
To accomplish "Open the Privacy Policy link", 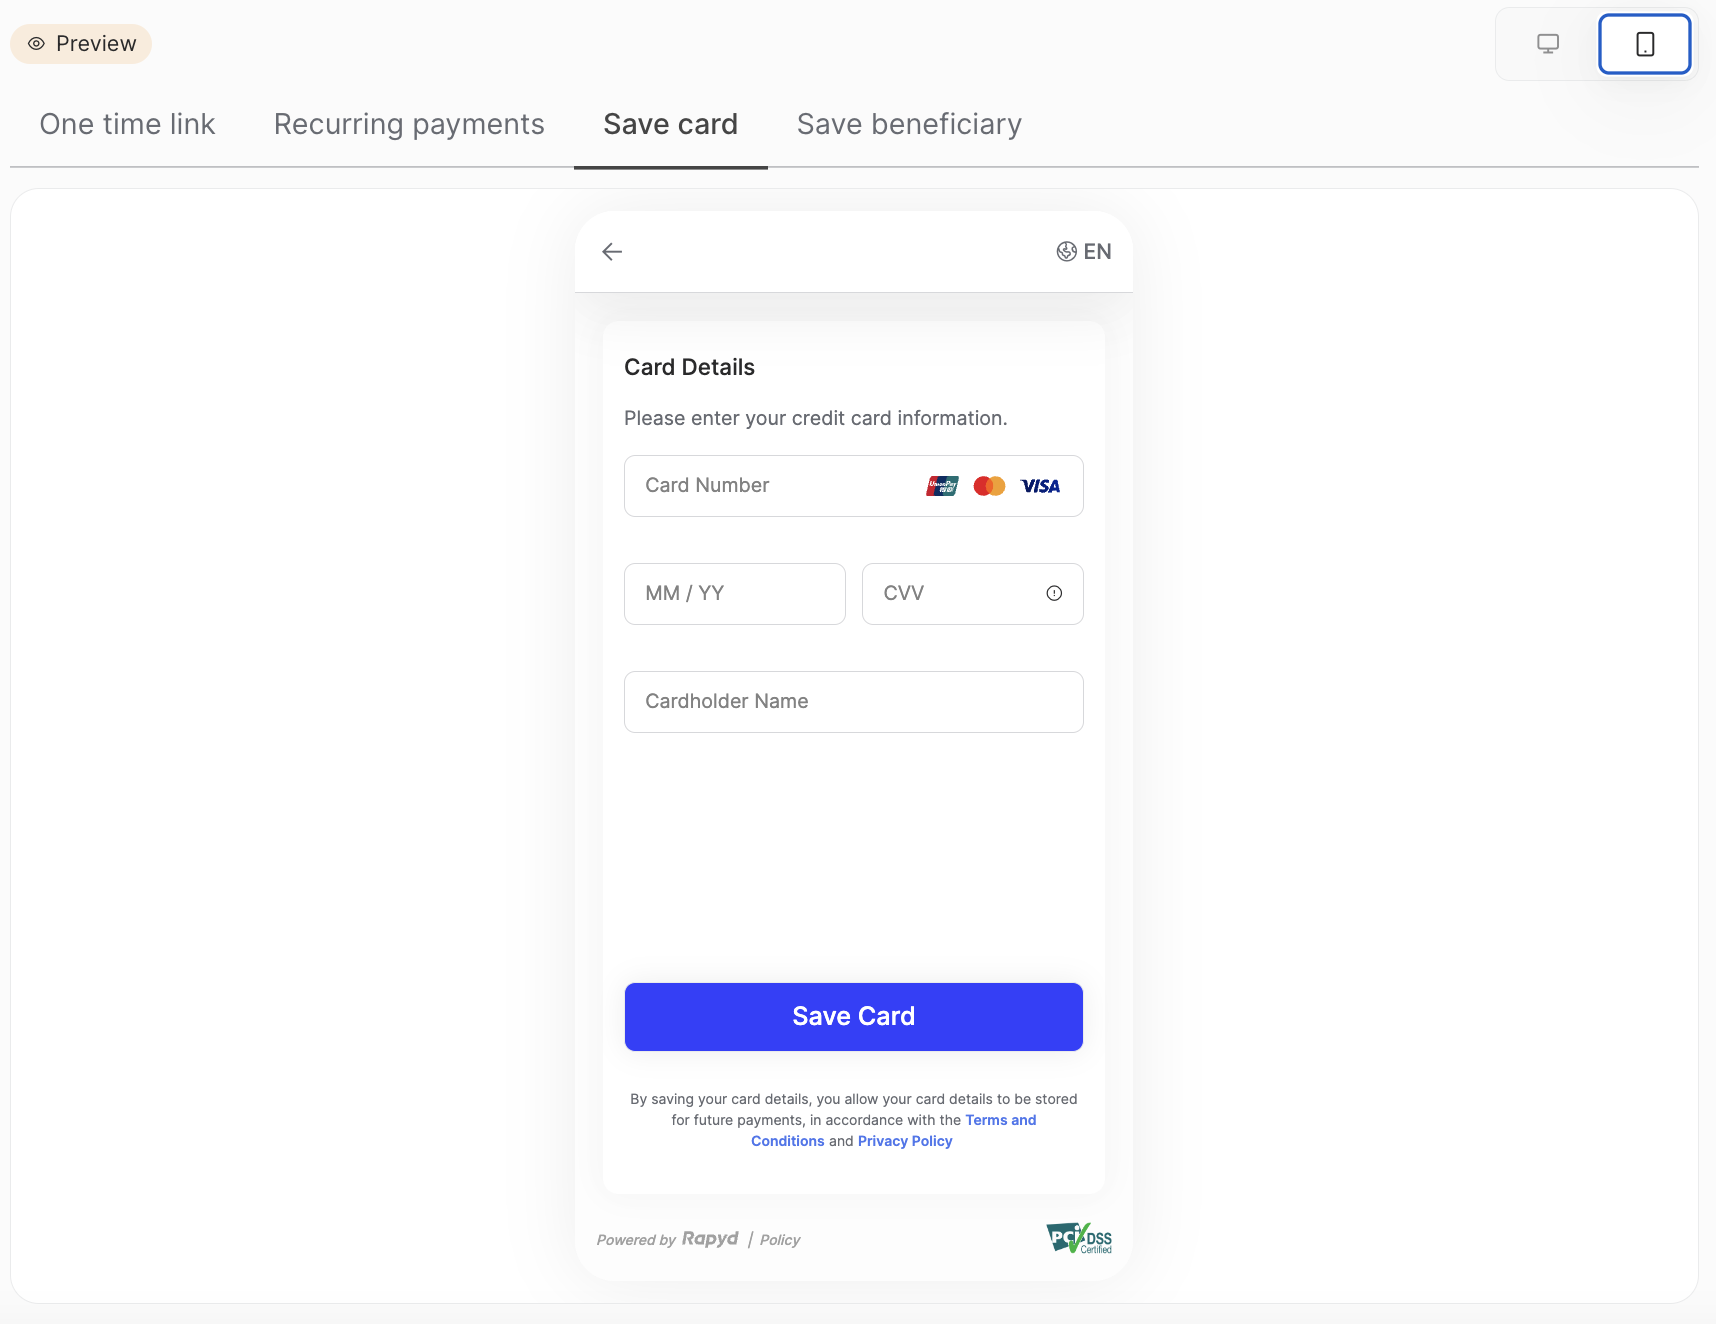I will [x=905, y=1141].
